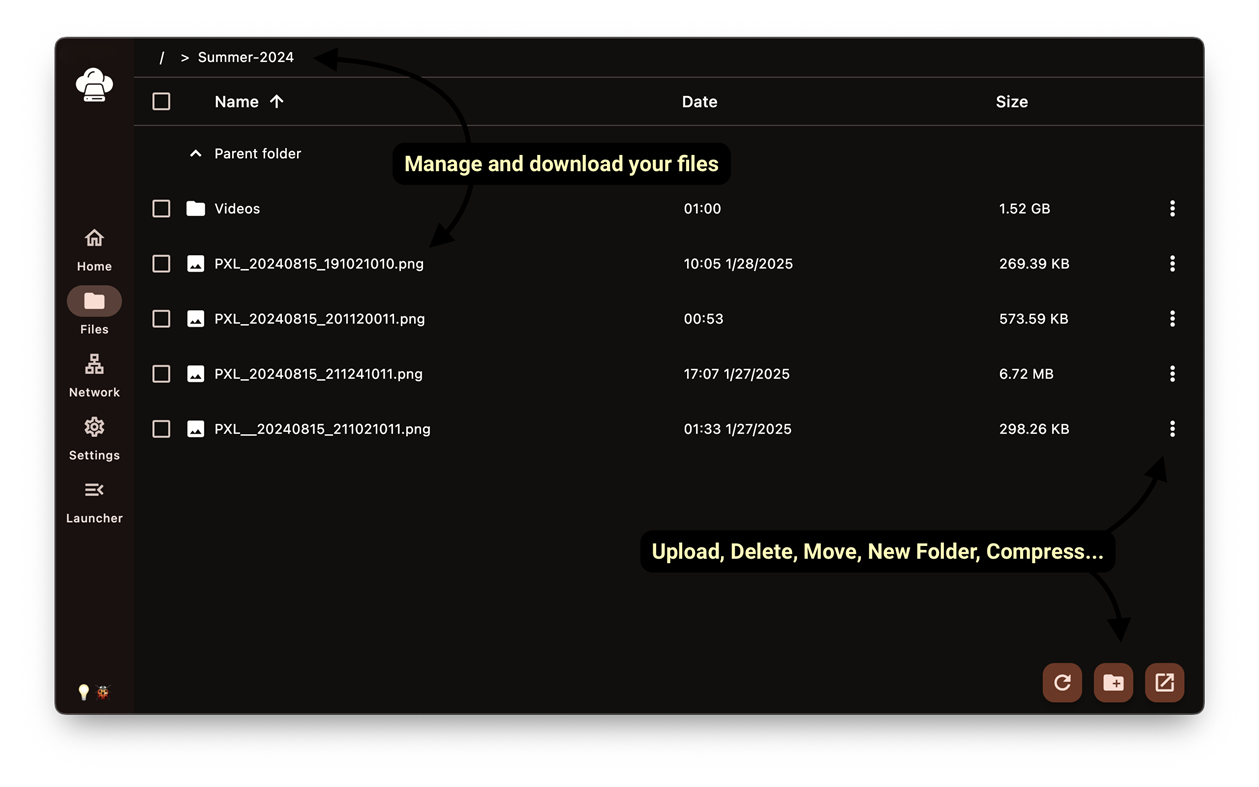Select the Files icon in the sidebar
1259x787 pixels.
(93, 300)
